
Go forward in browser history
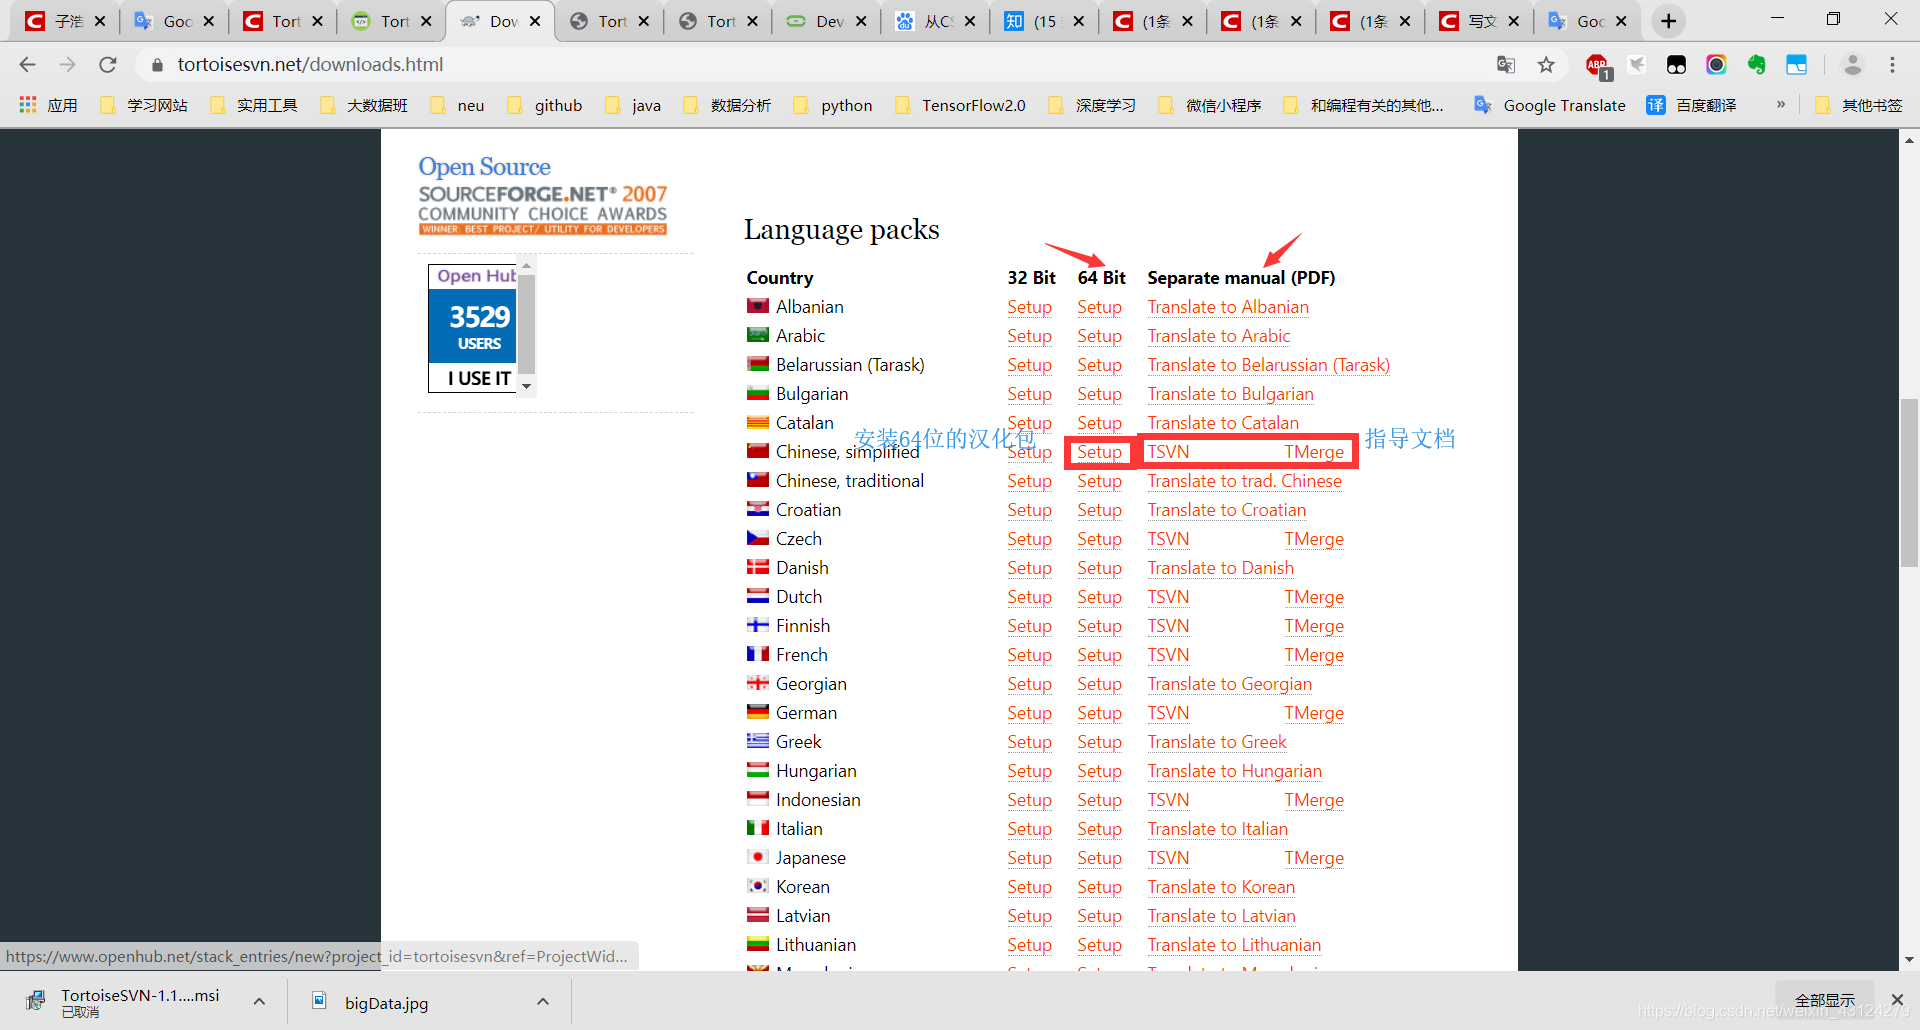coord(67,65)
